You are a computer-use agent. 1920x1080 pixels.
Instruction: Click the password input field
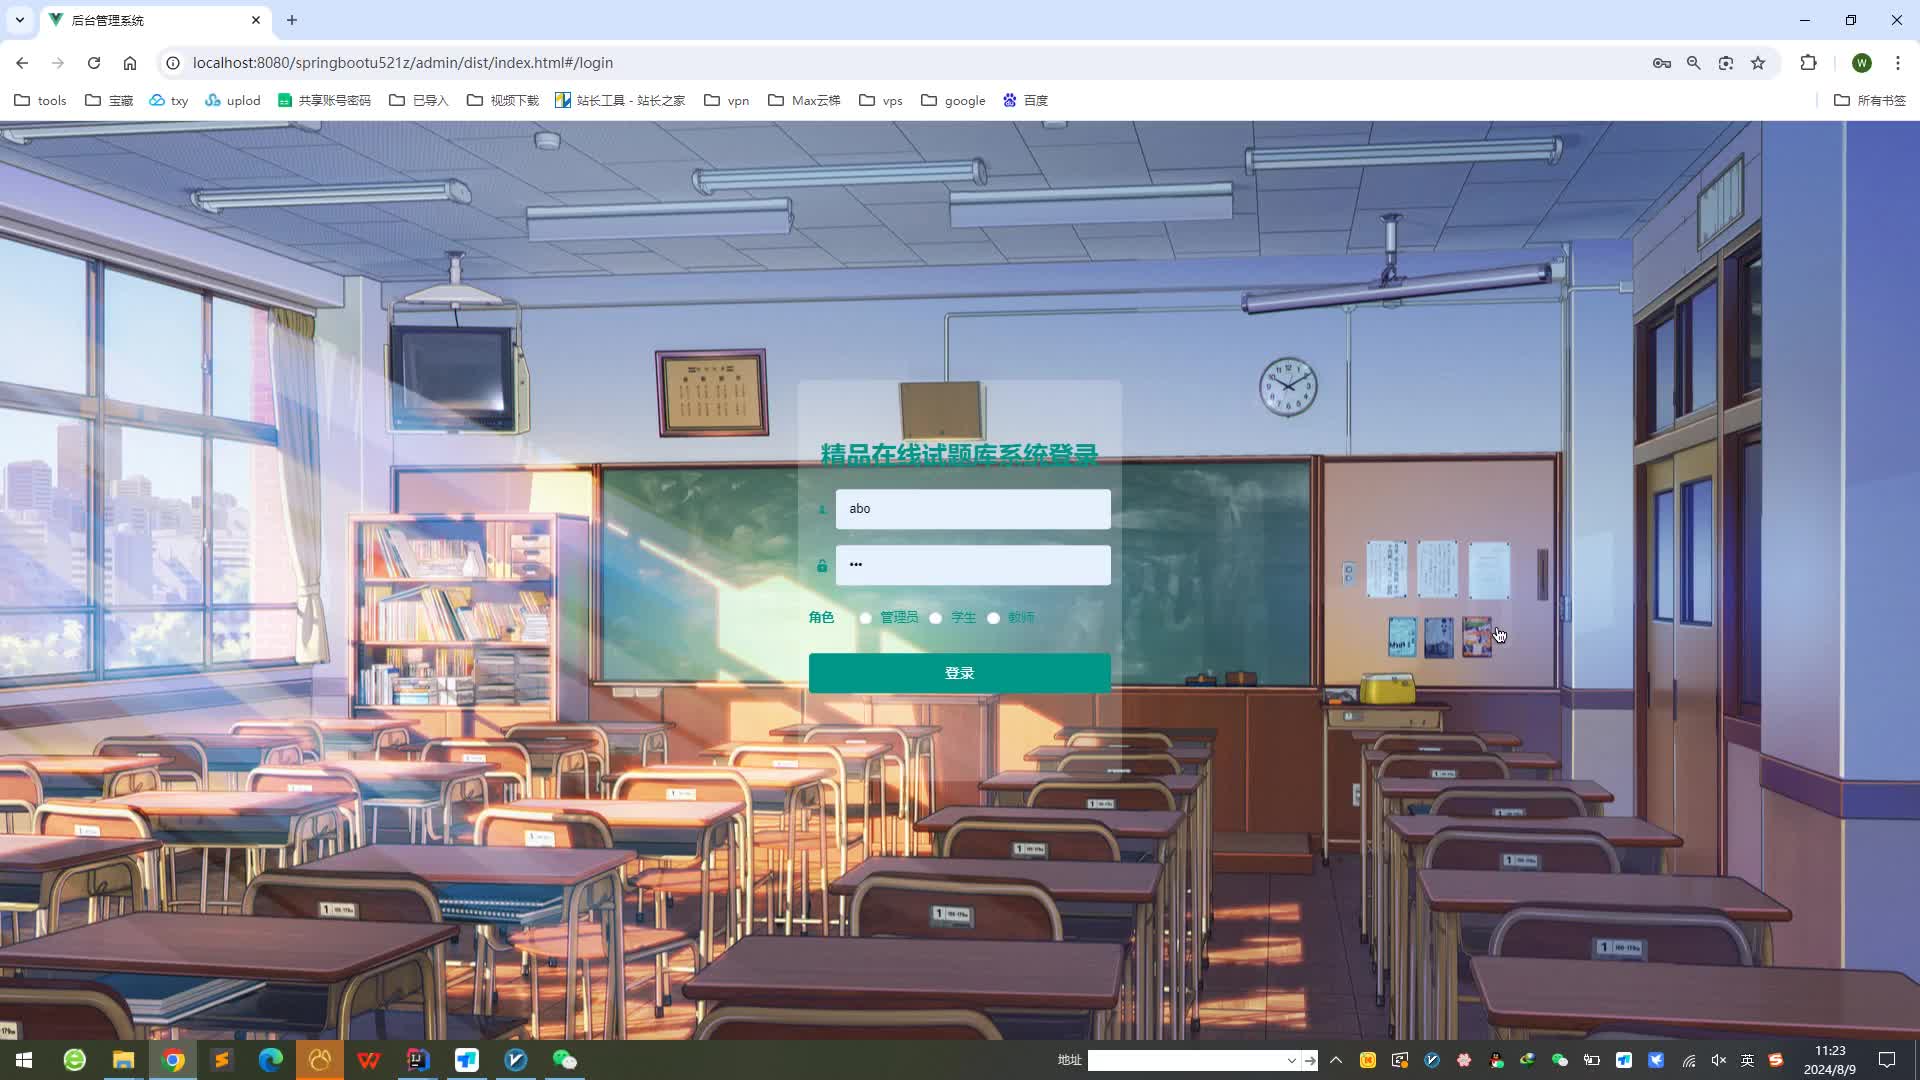coord(973,565)
